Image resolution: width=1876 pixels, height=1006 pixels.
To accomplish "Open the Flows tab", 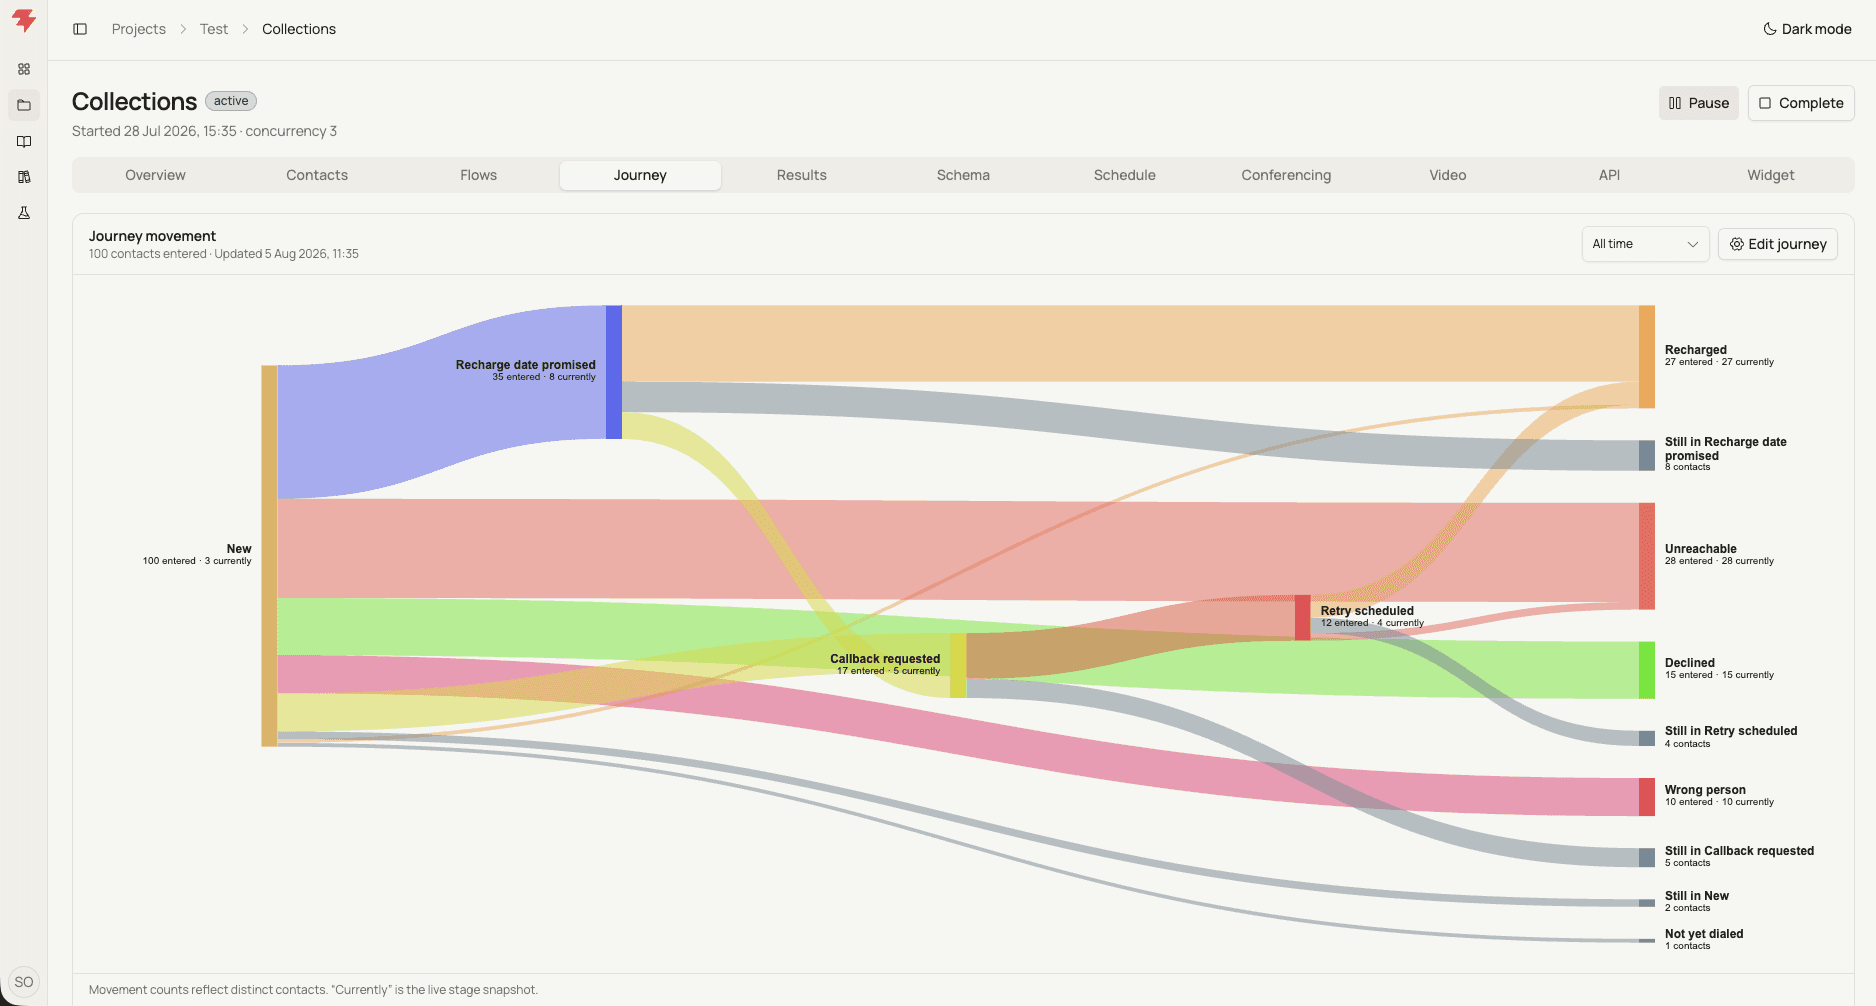I will click(478, 175).
